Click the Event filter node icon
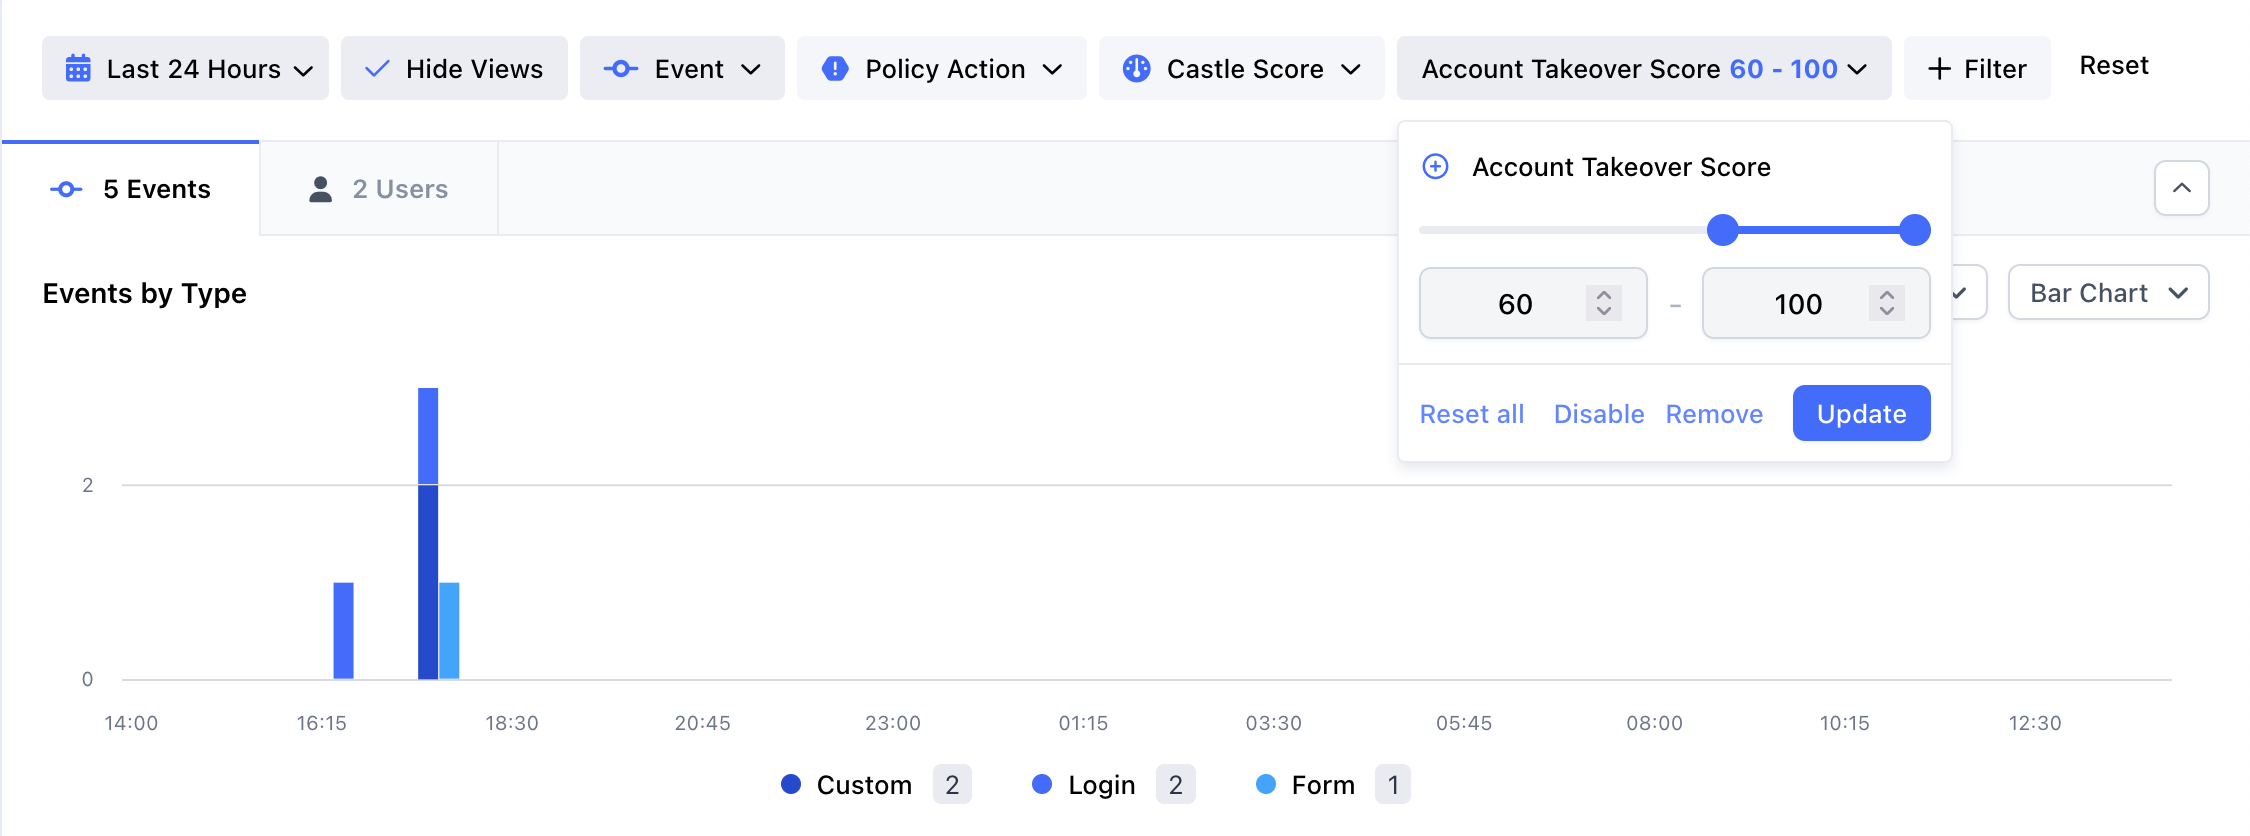Viewport: 2250px width, 836px height. pyautogui.click(x=620, y=69)
